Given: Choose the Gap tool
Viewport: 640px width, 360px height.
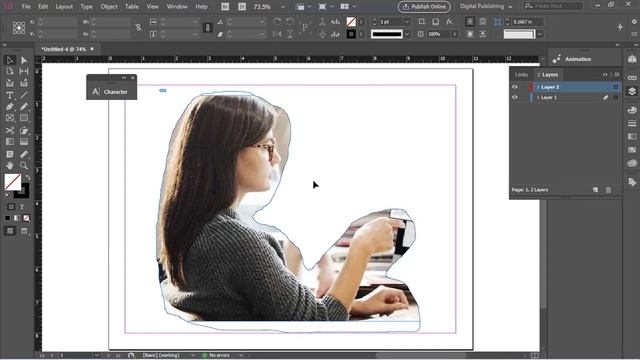Looking at the screenshot, I should tap(24, 71).
